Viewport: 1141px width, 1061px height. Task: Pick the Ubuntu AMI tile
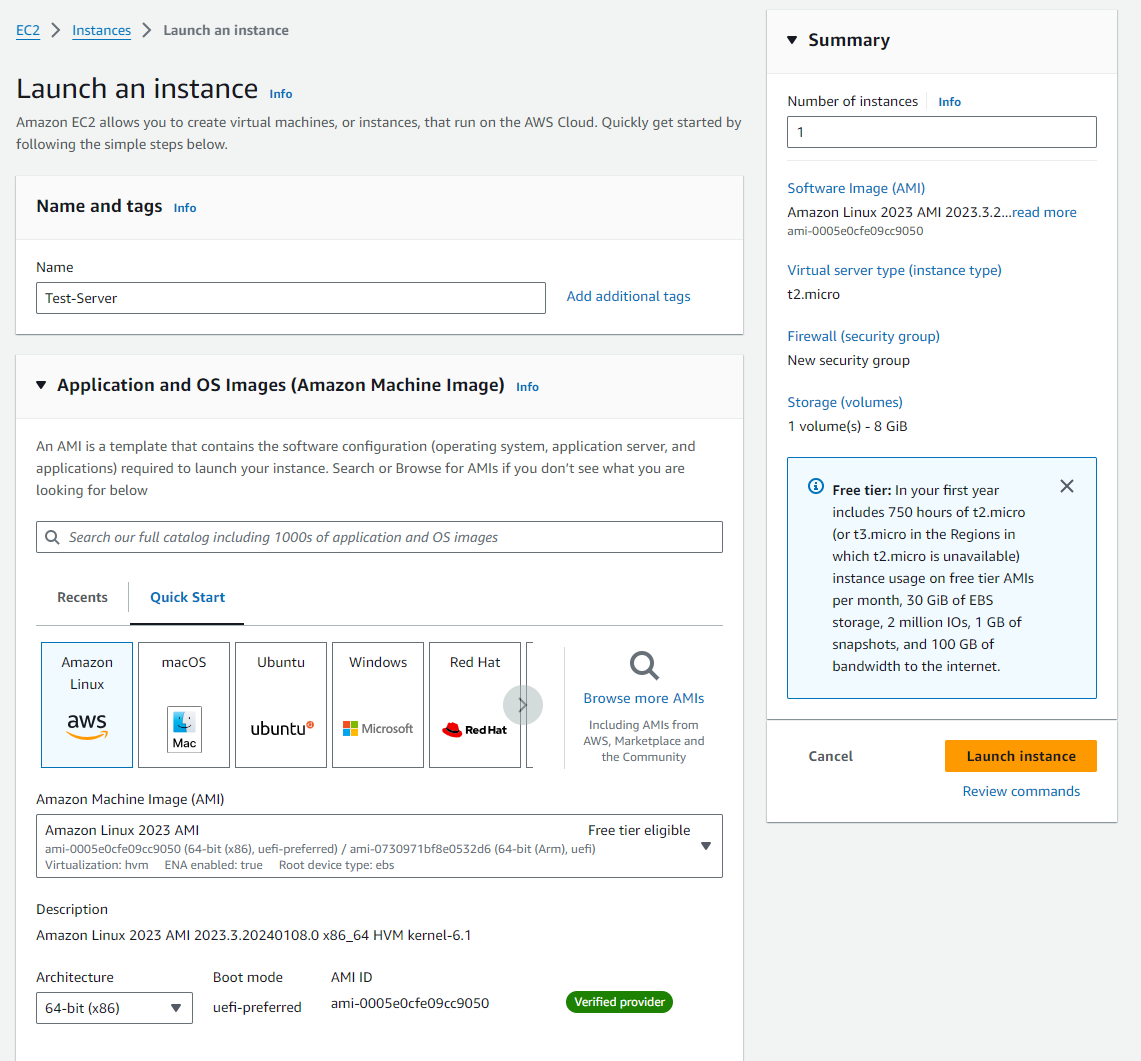click(281, 704)
